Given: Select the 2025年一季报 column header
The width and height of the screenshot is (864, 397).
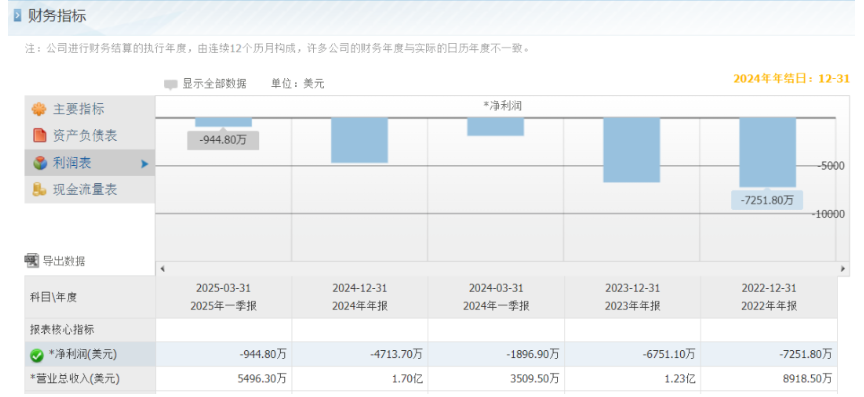Looking at the screenshot, I should coord(224,297).
